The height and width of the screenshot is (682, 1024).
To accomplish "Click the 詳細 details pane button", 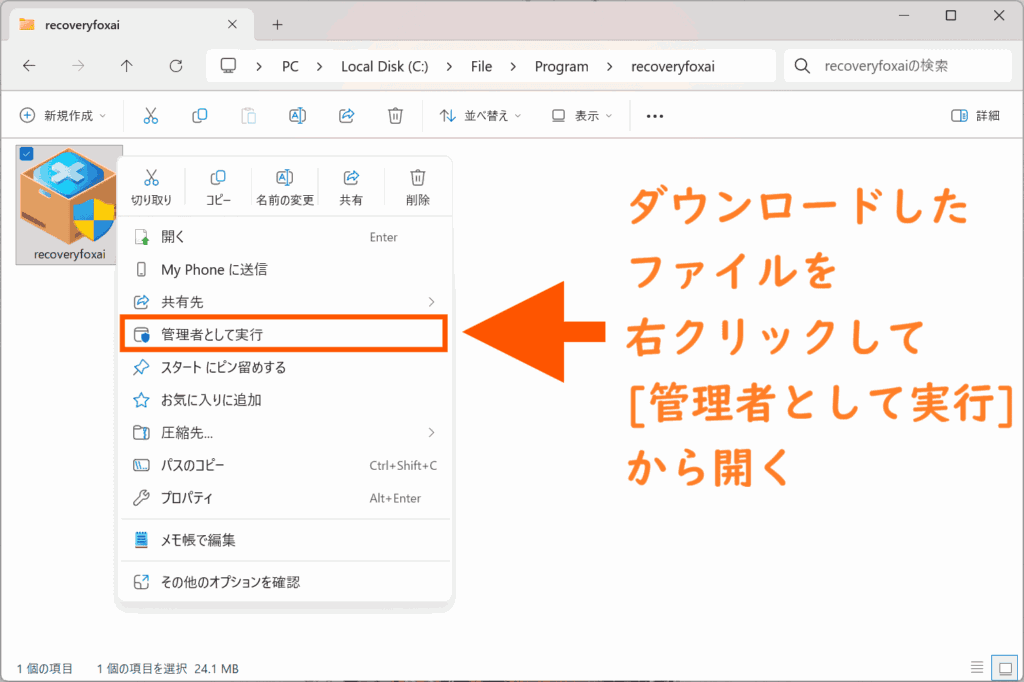I will [x=975, y=116].
